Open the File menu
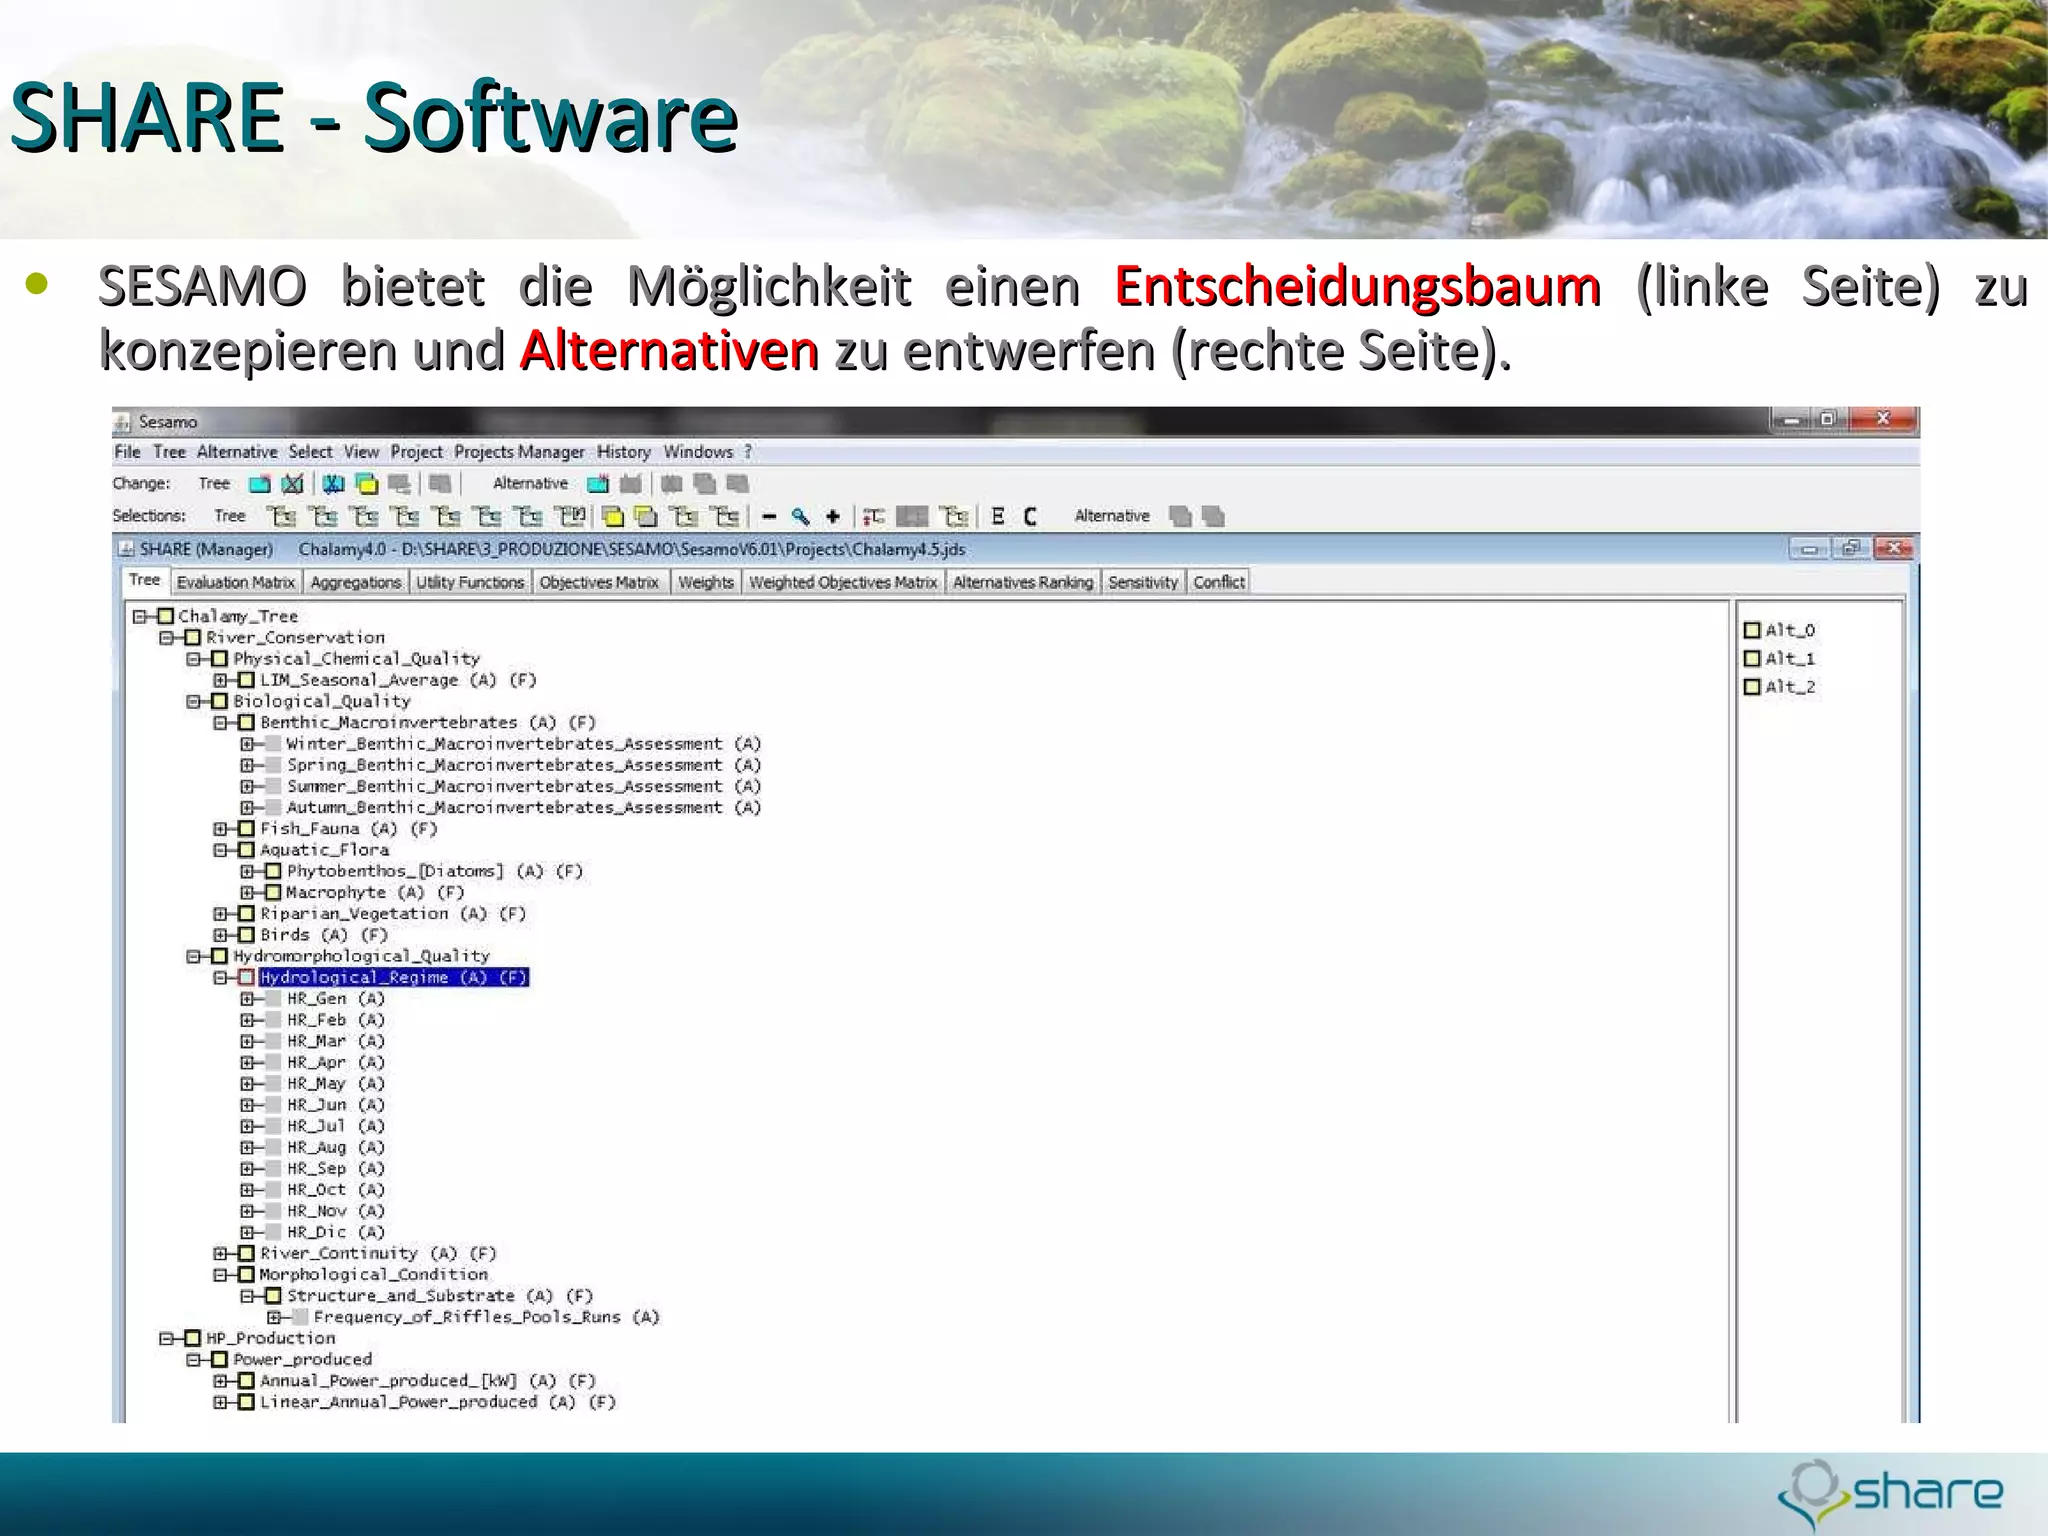 [127, 452]
